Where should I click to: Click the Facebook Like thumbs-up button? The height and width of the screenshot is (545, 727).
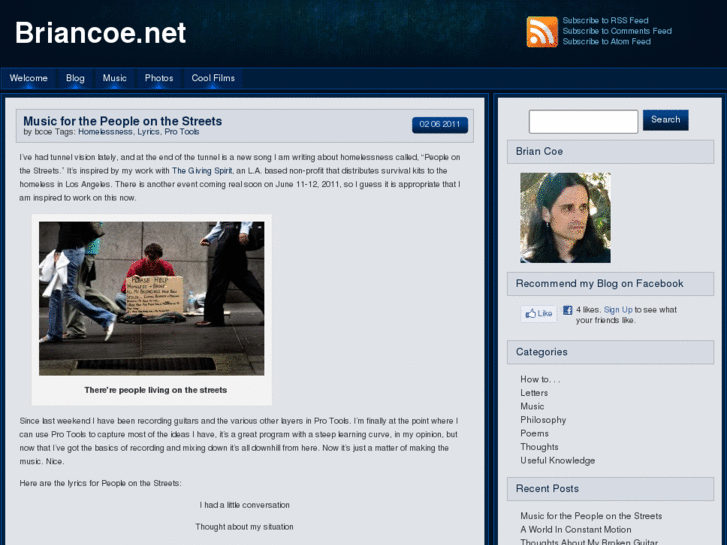click(539, 314)
